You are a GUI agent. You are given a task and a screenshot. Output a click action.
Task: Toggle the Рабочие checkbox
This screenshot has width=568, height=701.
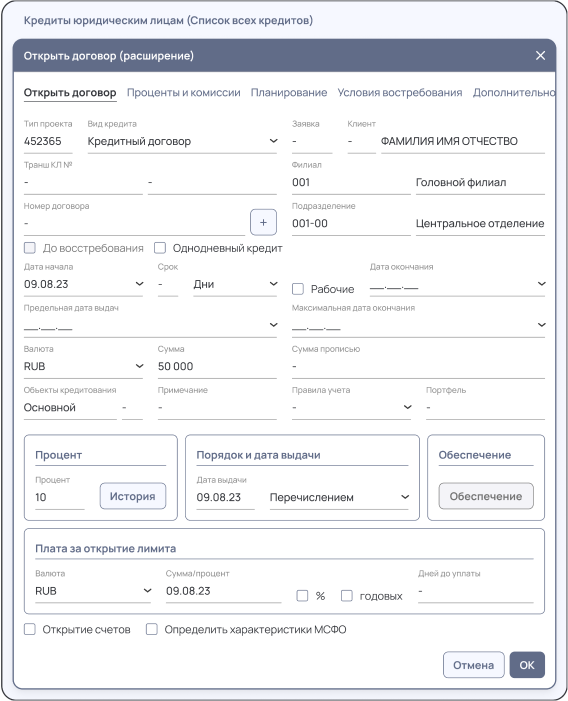[x=298, y=289]
